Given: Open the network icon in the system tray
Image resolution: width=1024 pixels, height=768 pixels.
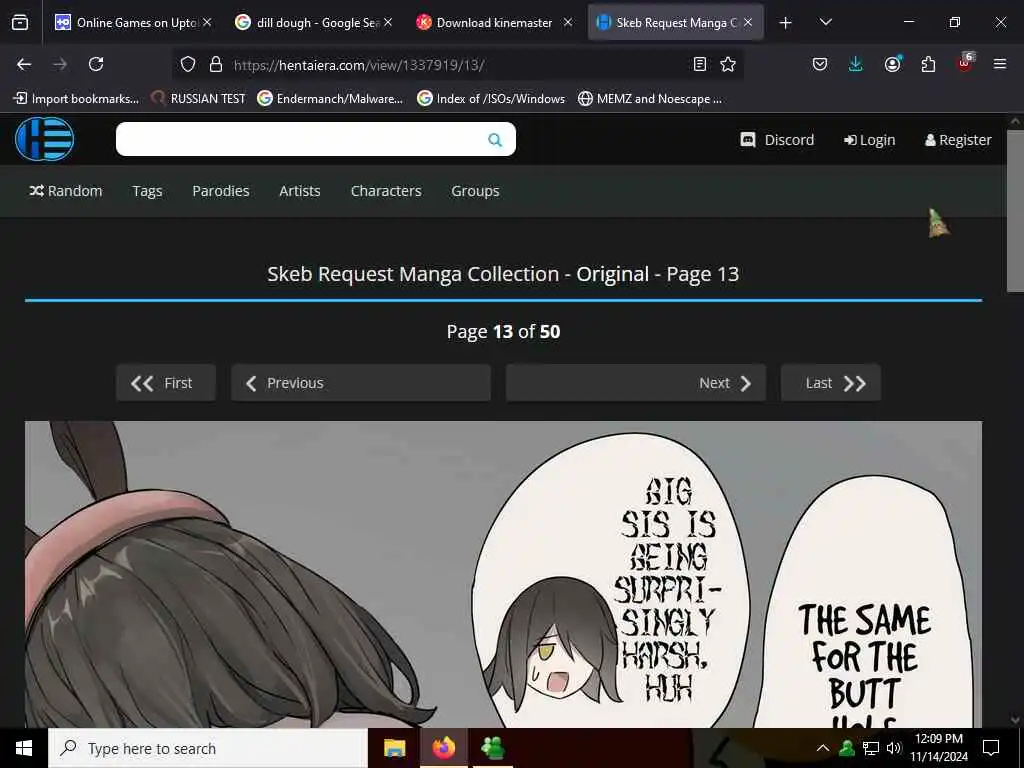Looking at the screenshot, I should click(x=871, y=748).
